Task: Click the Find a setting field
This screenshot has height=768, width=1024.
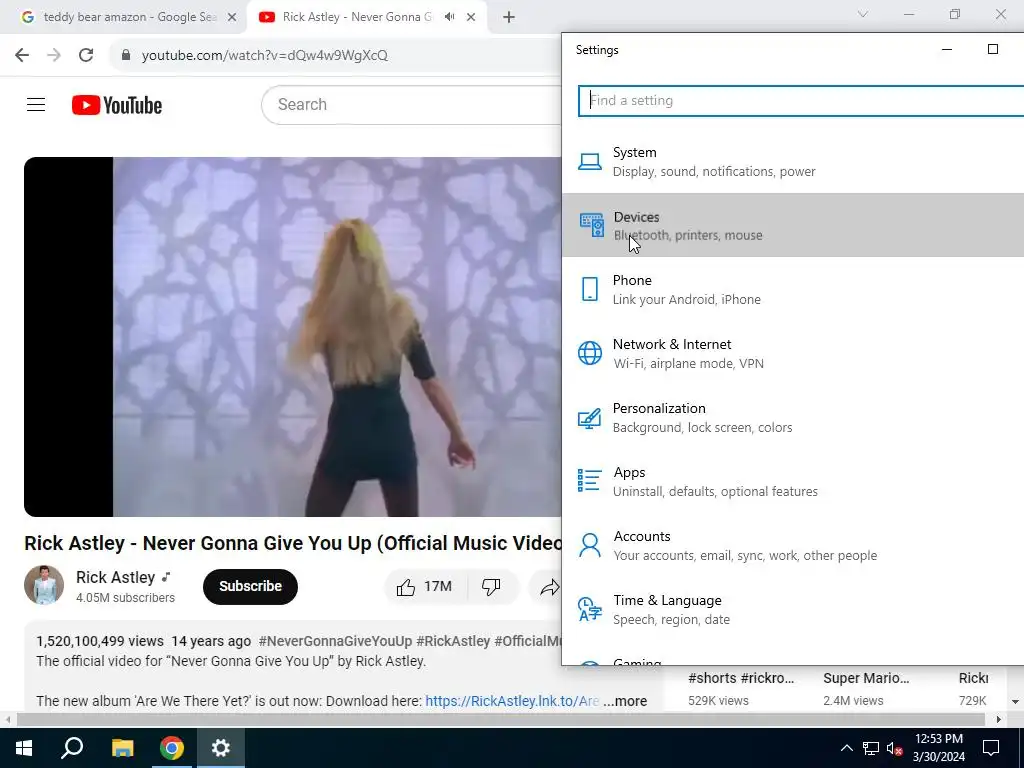Action: pos(801,101)
